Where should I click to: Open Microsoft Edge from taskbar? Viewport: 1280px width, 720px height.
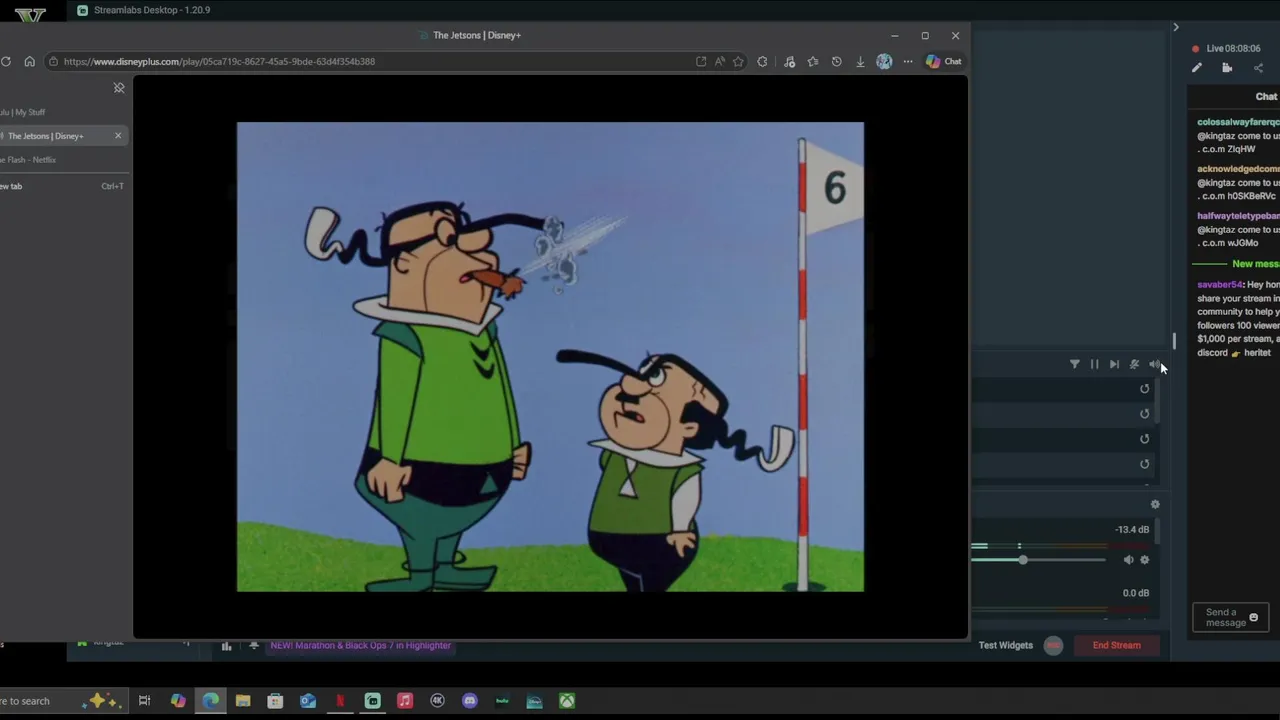pyautogui.click(x=211, y=701)
